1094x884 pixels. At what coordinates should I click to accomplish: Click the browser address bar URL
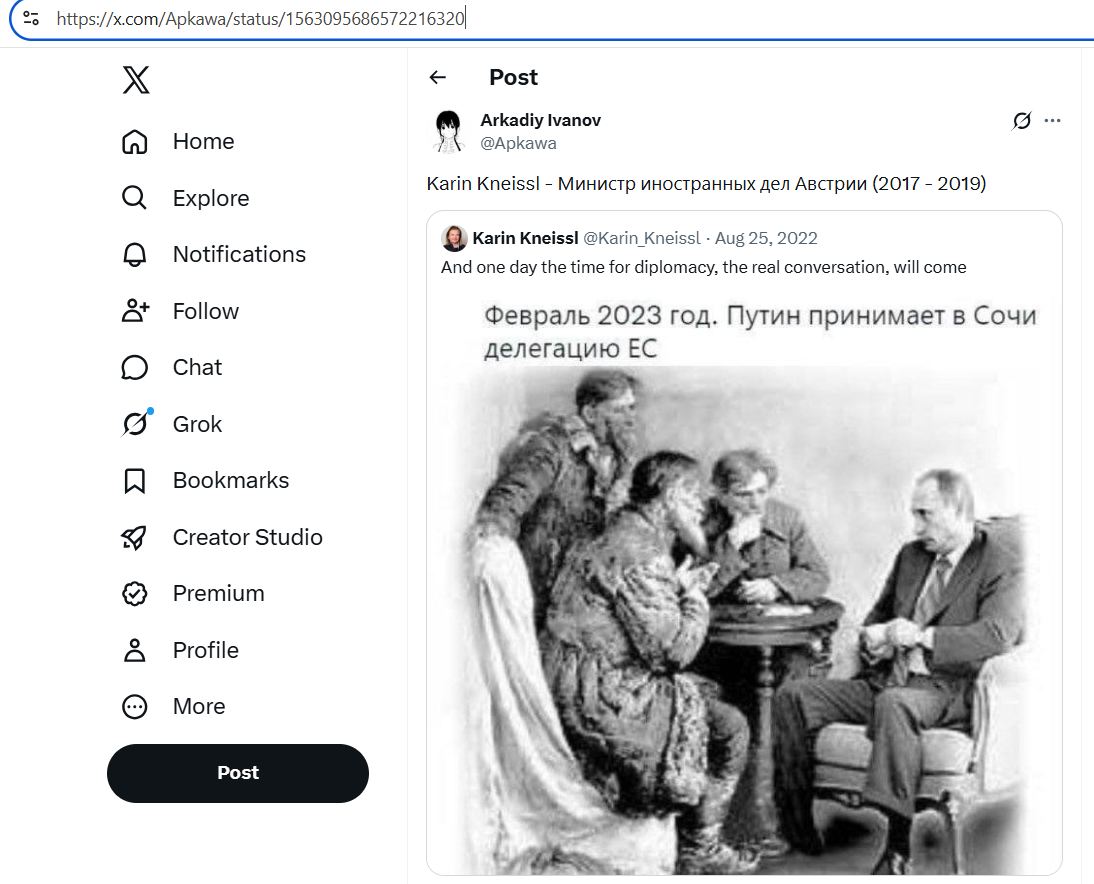(261, 19)
